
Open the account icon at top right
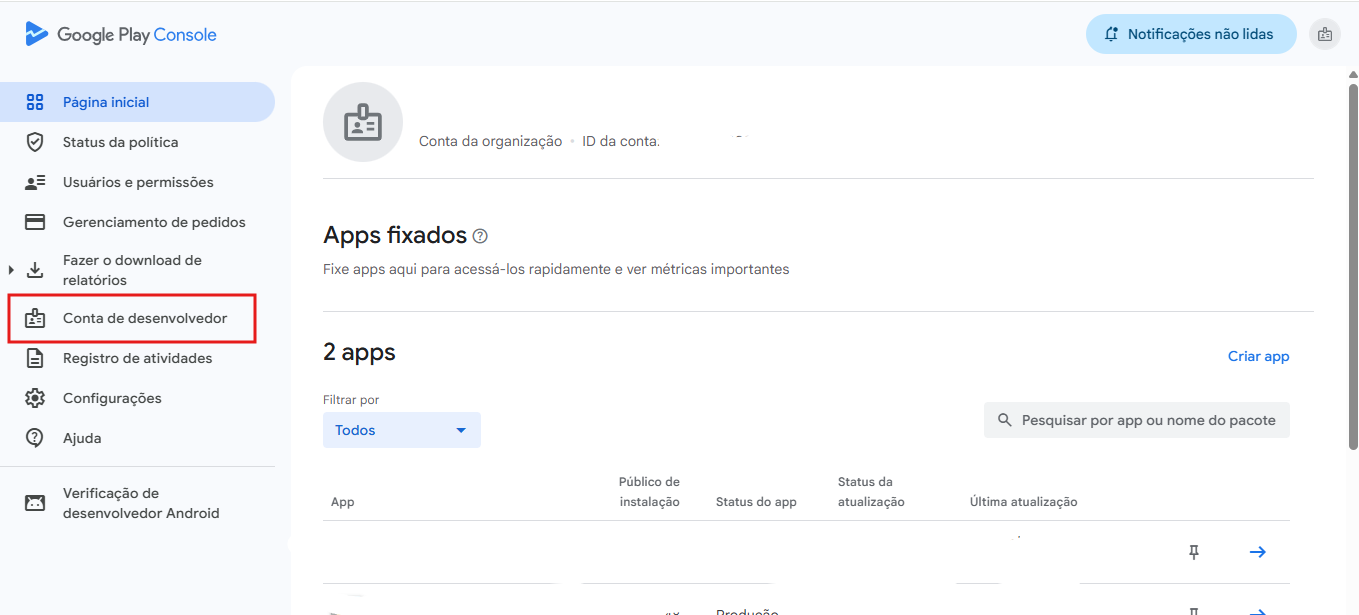tap(1324, 35)
